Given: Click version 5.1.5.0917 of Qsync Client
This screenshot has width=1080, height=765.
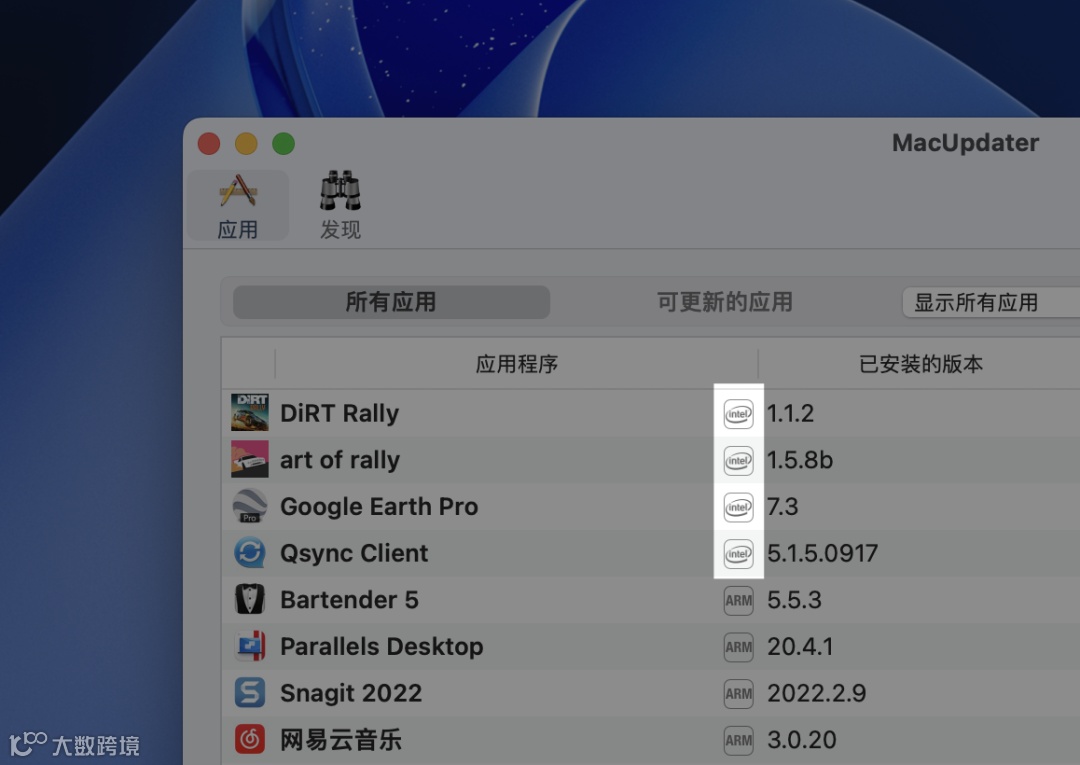Looking at the screenshot, I should tap(822, 553).
